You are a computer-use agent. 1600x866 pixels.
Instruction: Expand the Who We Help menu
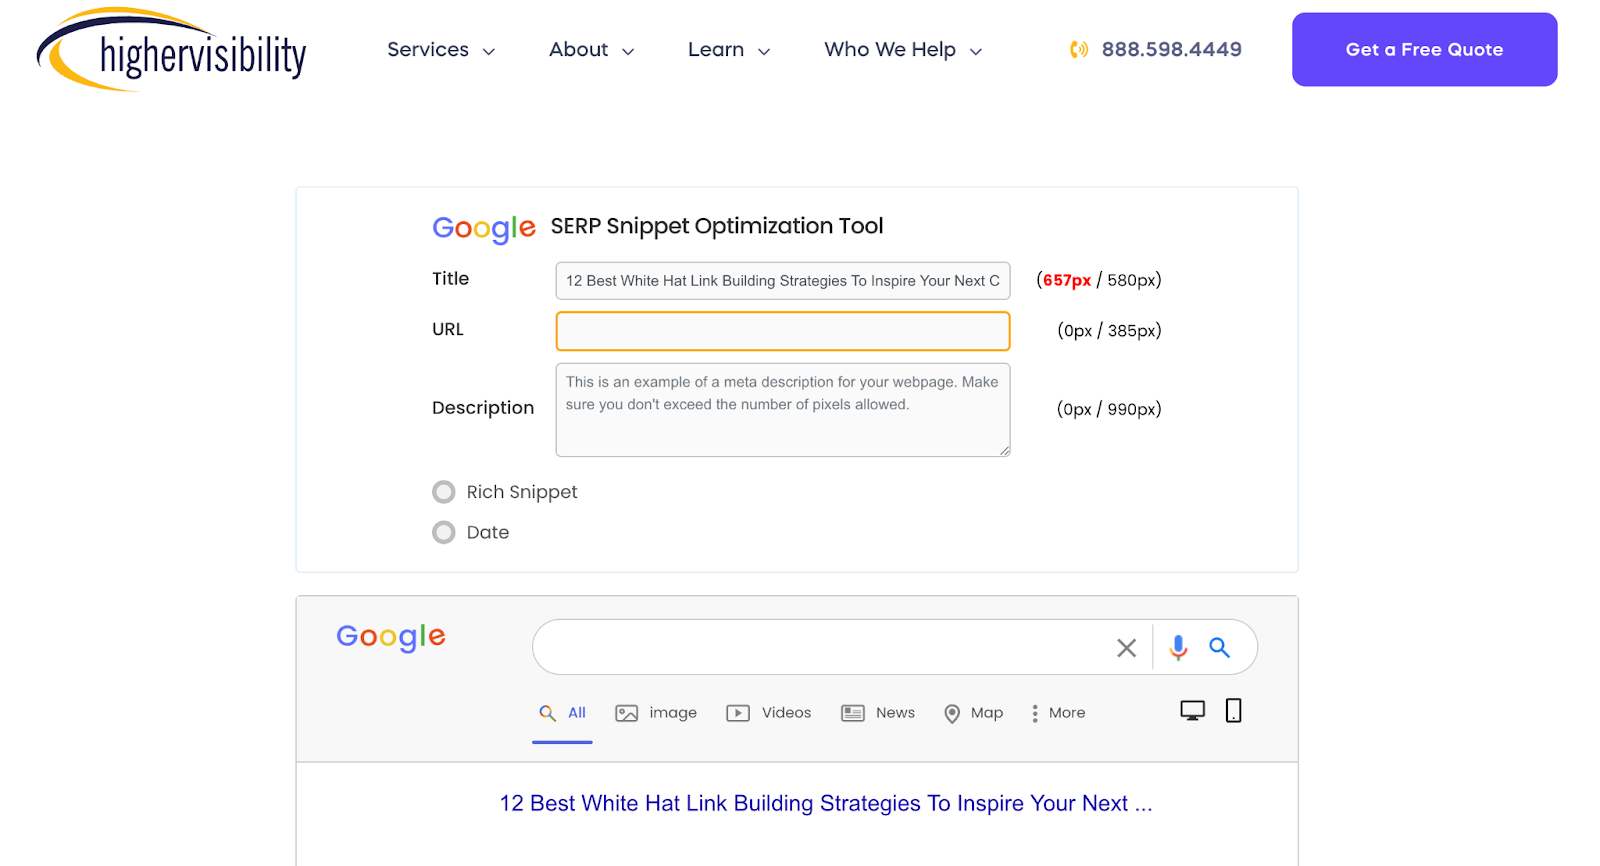coord(903,50)
